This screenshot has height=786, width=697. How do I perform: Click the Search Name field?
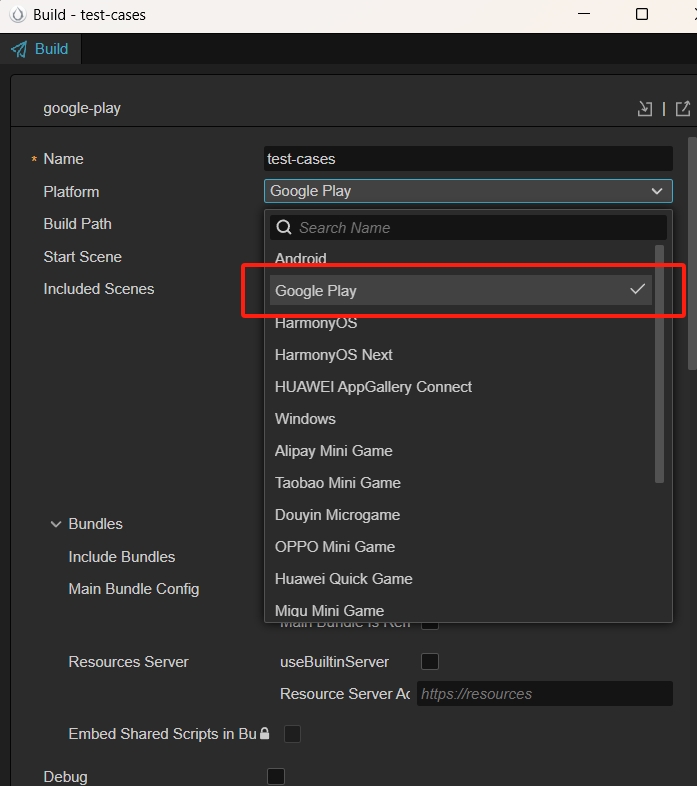point(468,228)
